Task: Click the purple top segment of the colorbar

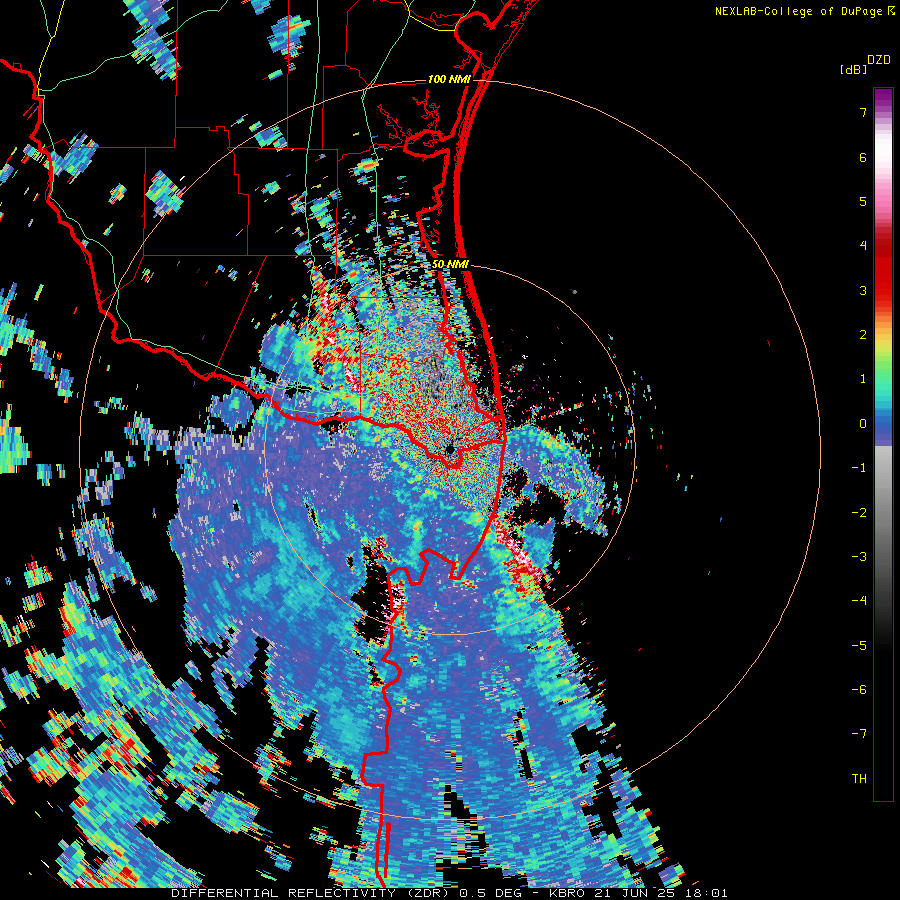Action: 883,96
